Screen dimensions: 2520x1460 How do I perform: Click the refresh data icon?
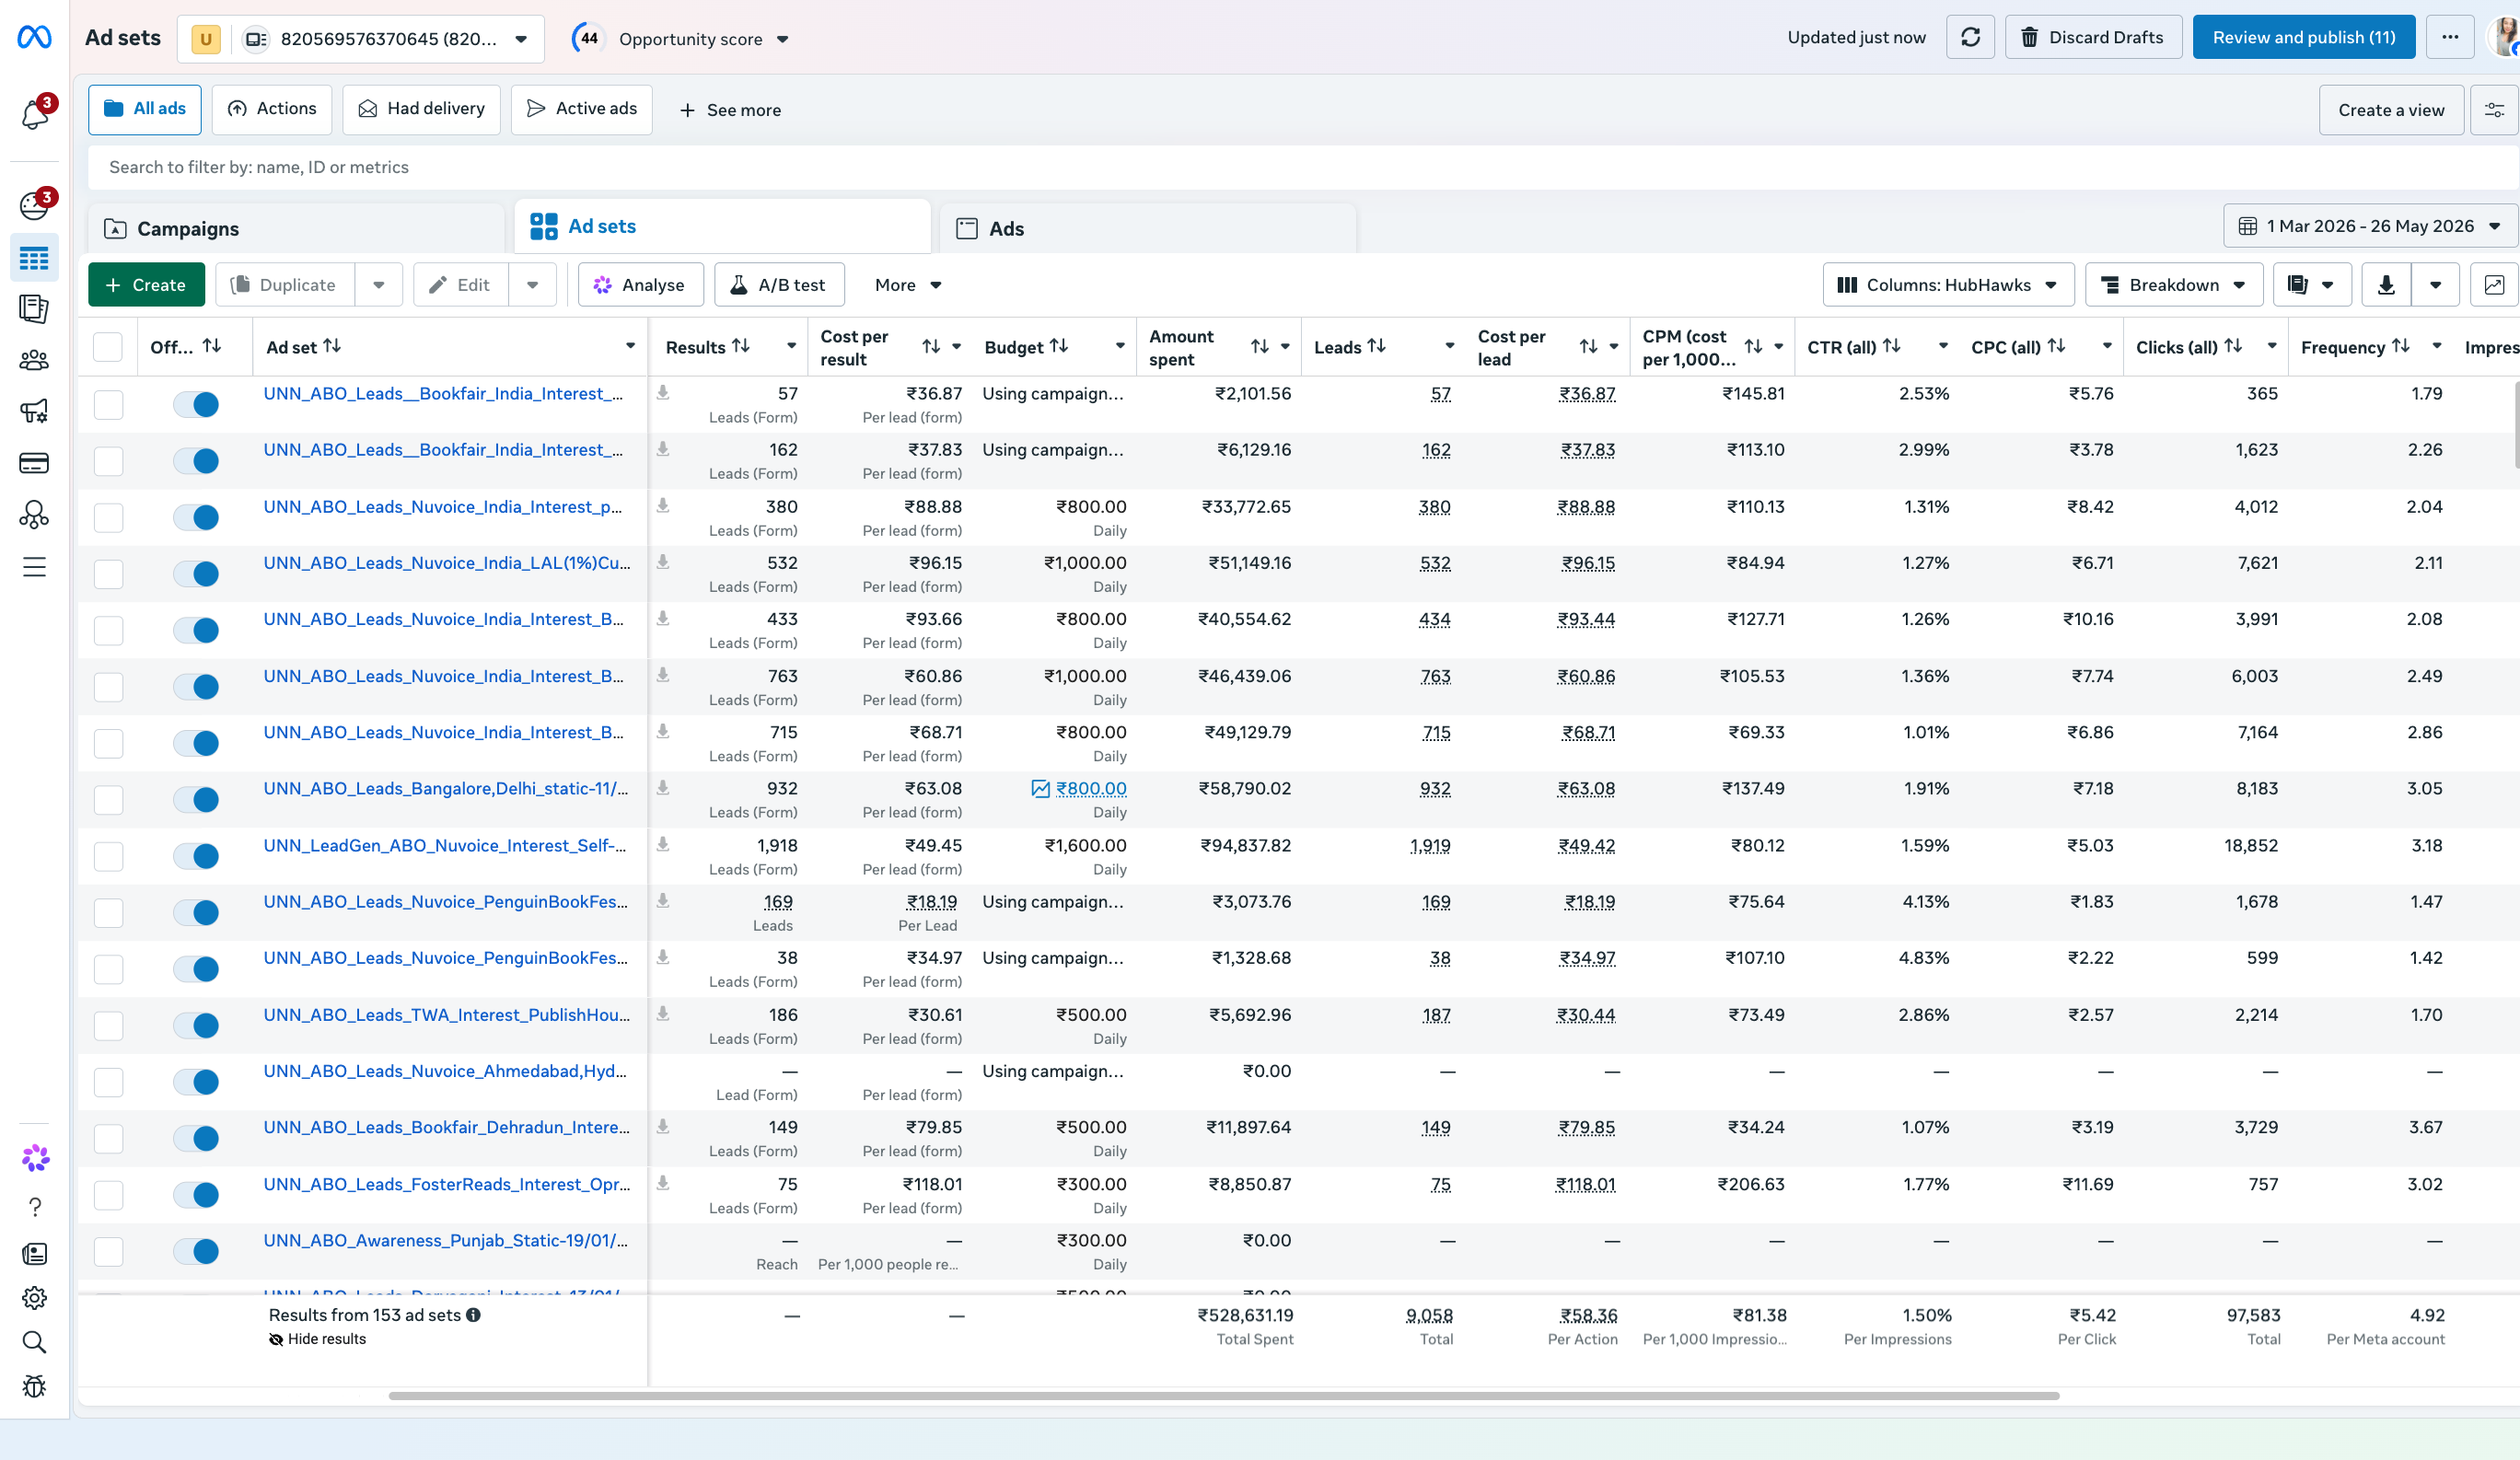[x=1970, y=37]
